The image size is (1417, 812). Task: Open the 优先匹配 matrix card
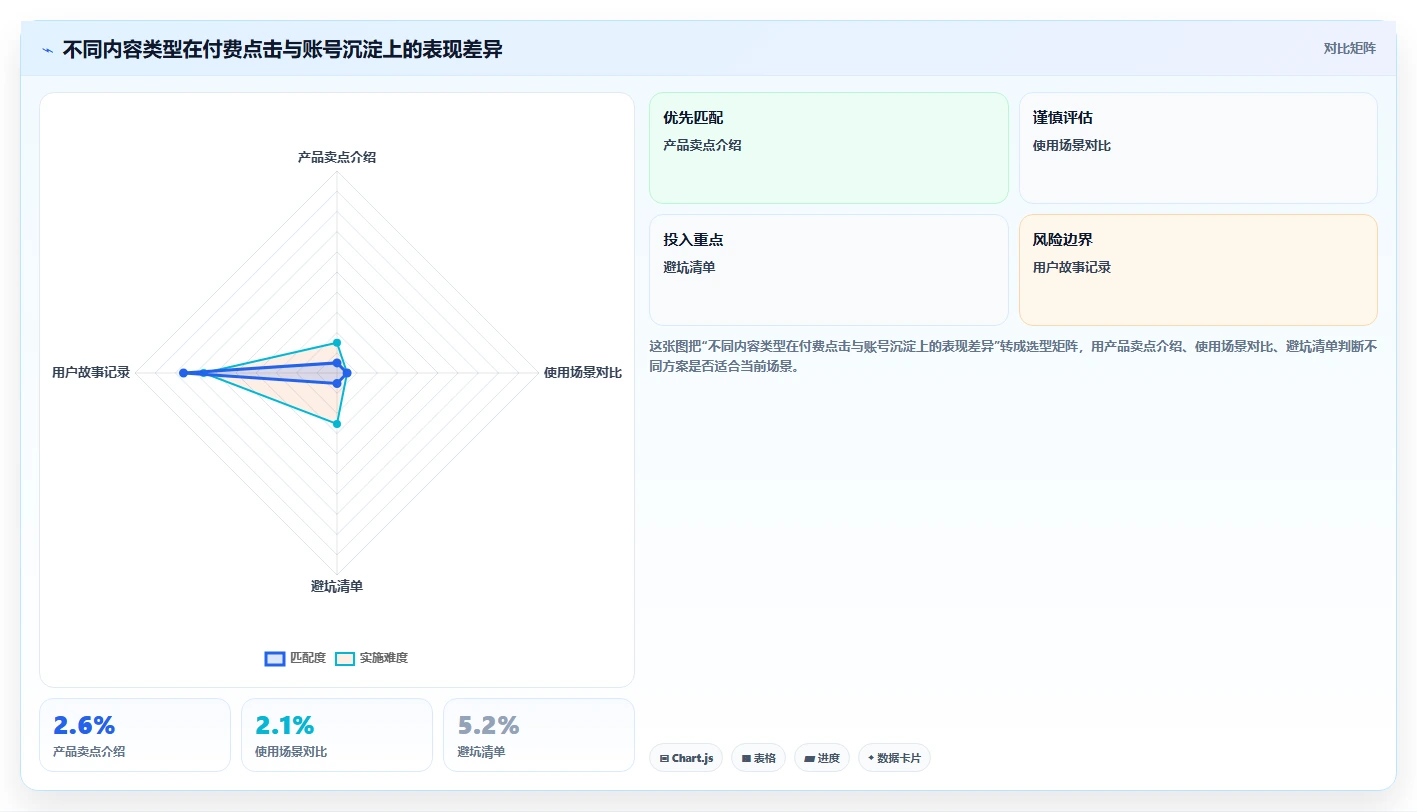coord(829,148)
